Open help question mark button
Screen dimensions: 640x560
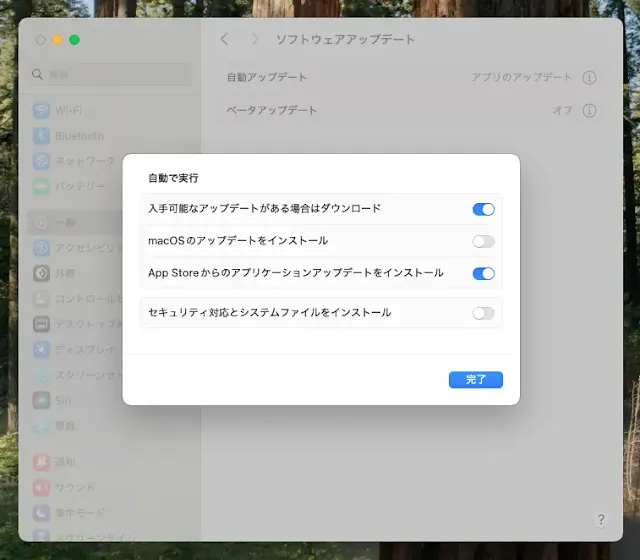tap(601, 520)
